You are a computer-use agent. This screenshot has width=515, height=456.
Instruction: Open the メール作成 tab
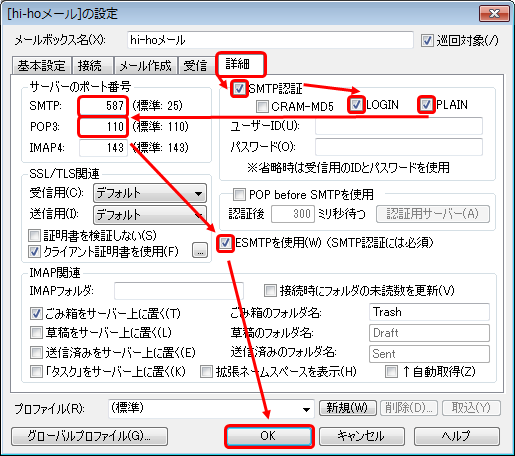[145, 65]
